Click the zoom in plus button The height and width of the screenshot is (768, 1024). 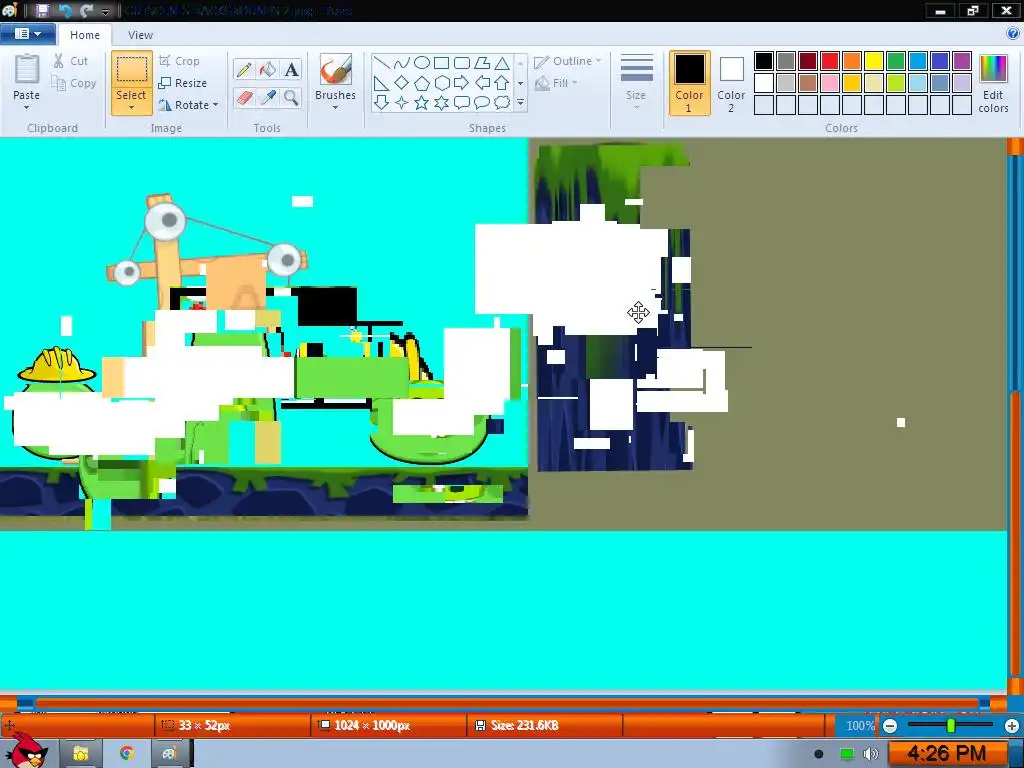(x=1012, y=726)
